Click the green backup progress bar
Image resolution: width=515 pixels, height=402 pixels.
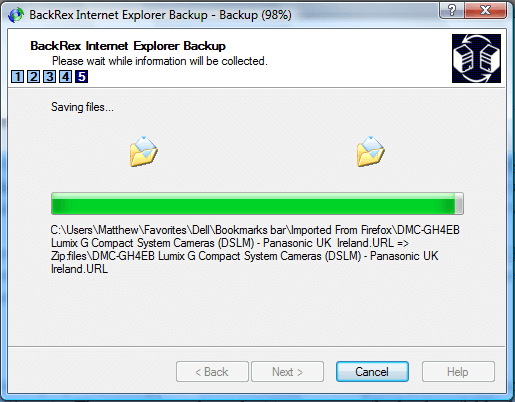[x=257, y=203]
